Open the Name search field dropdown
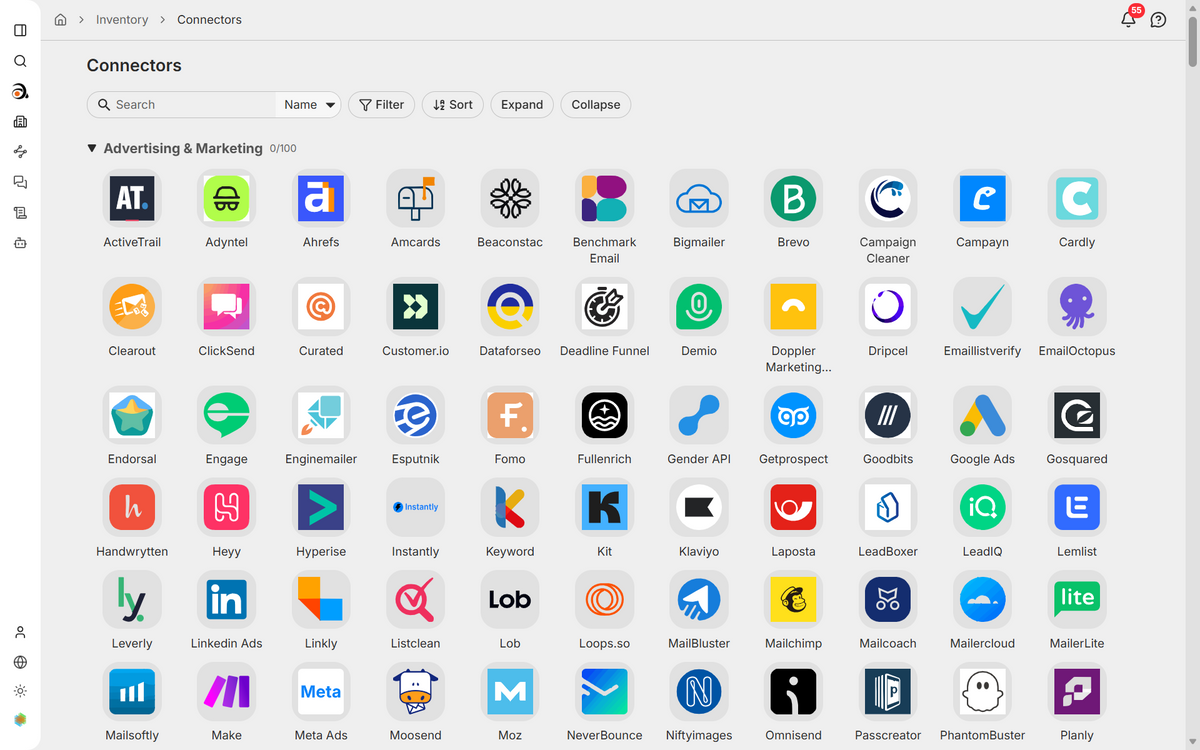The width and height of the screenshot is (1200, 750). pyautogui.click(x=308, y=105)
